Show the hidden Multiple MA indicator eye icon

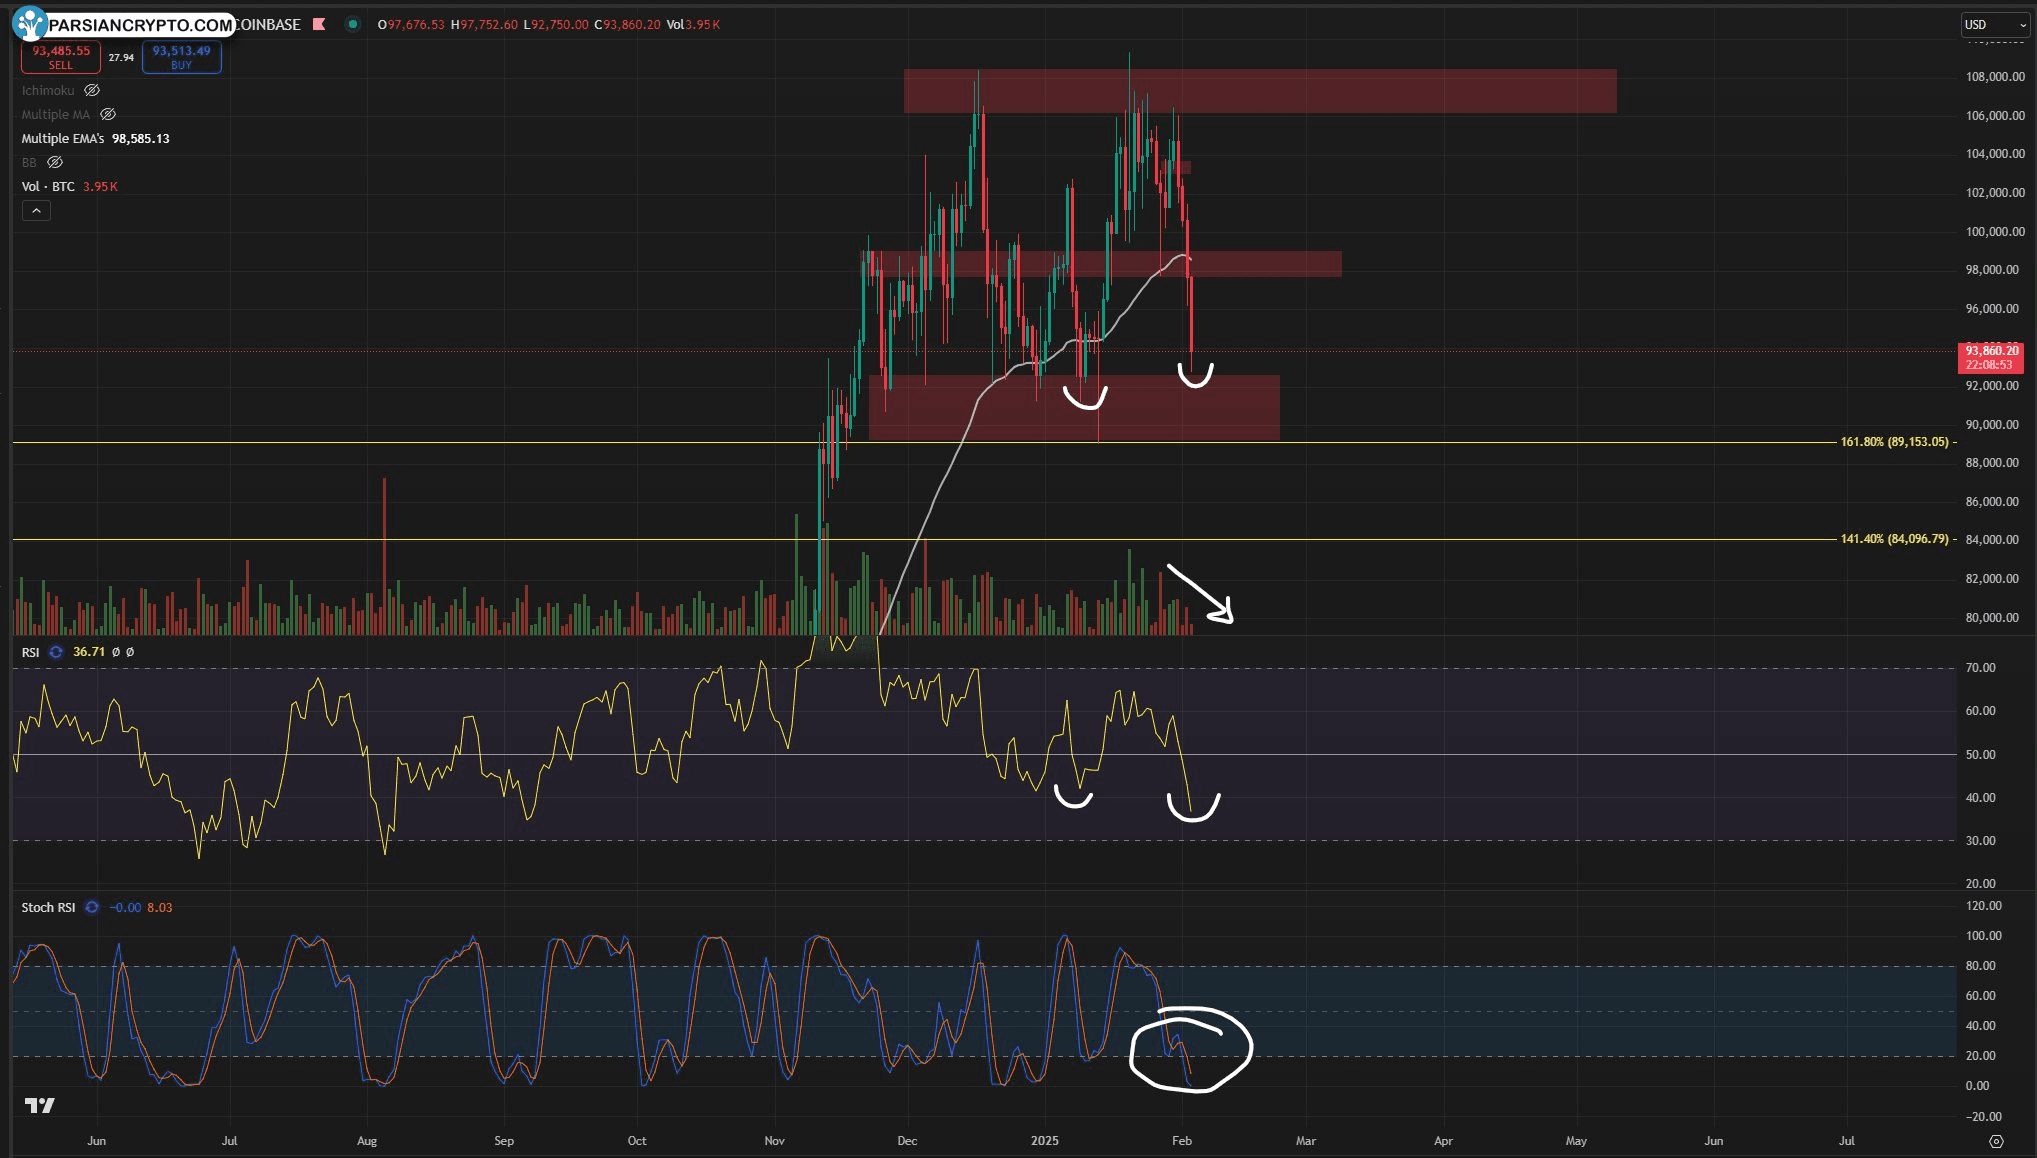pos(108,114)
